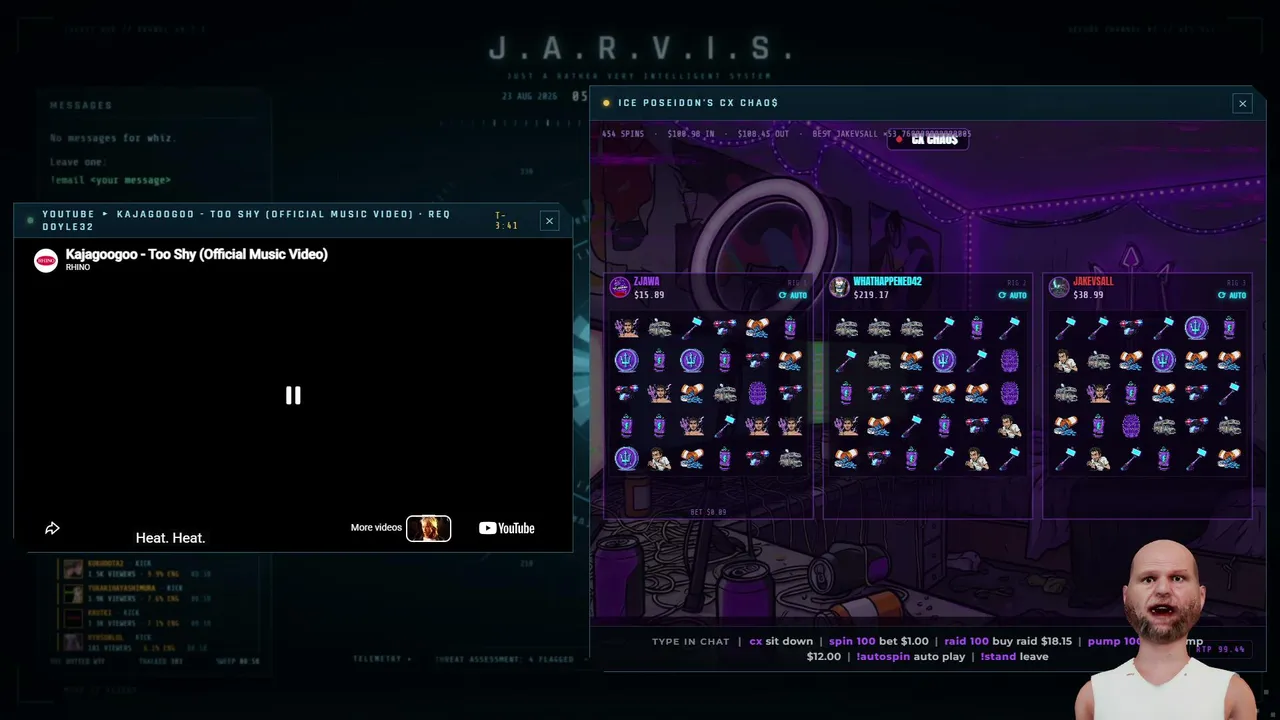Click the RHINO channel avatar
Viewport: 1280px width, 720px height.
pyautogui.click(x=46, y=260)
